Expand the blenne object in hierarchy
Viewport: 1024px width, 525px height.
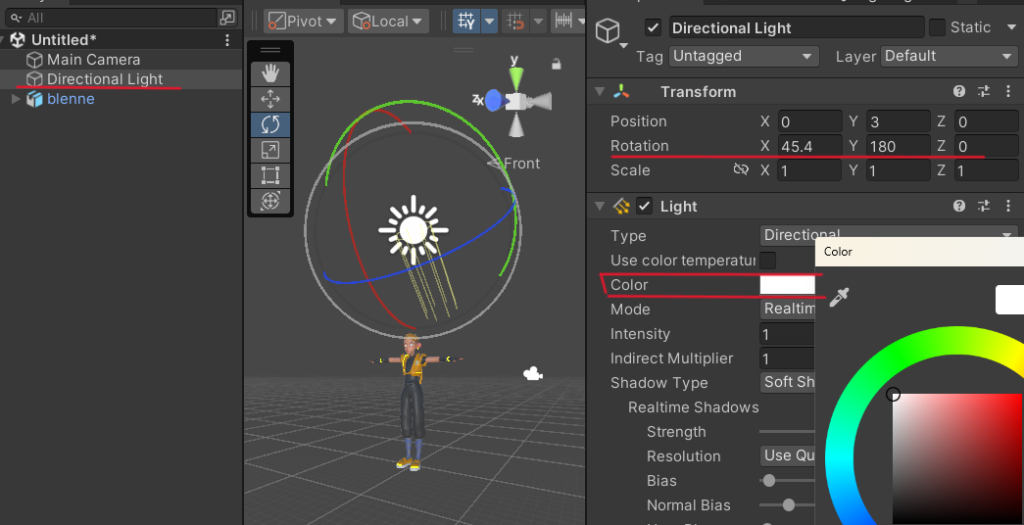[15, 99]
